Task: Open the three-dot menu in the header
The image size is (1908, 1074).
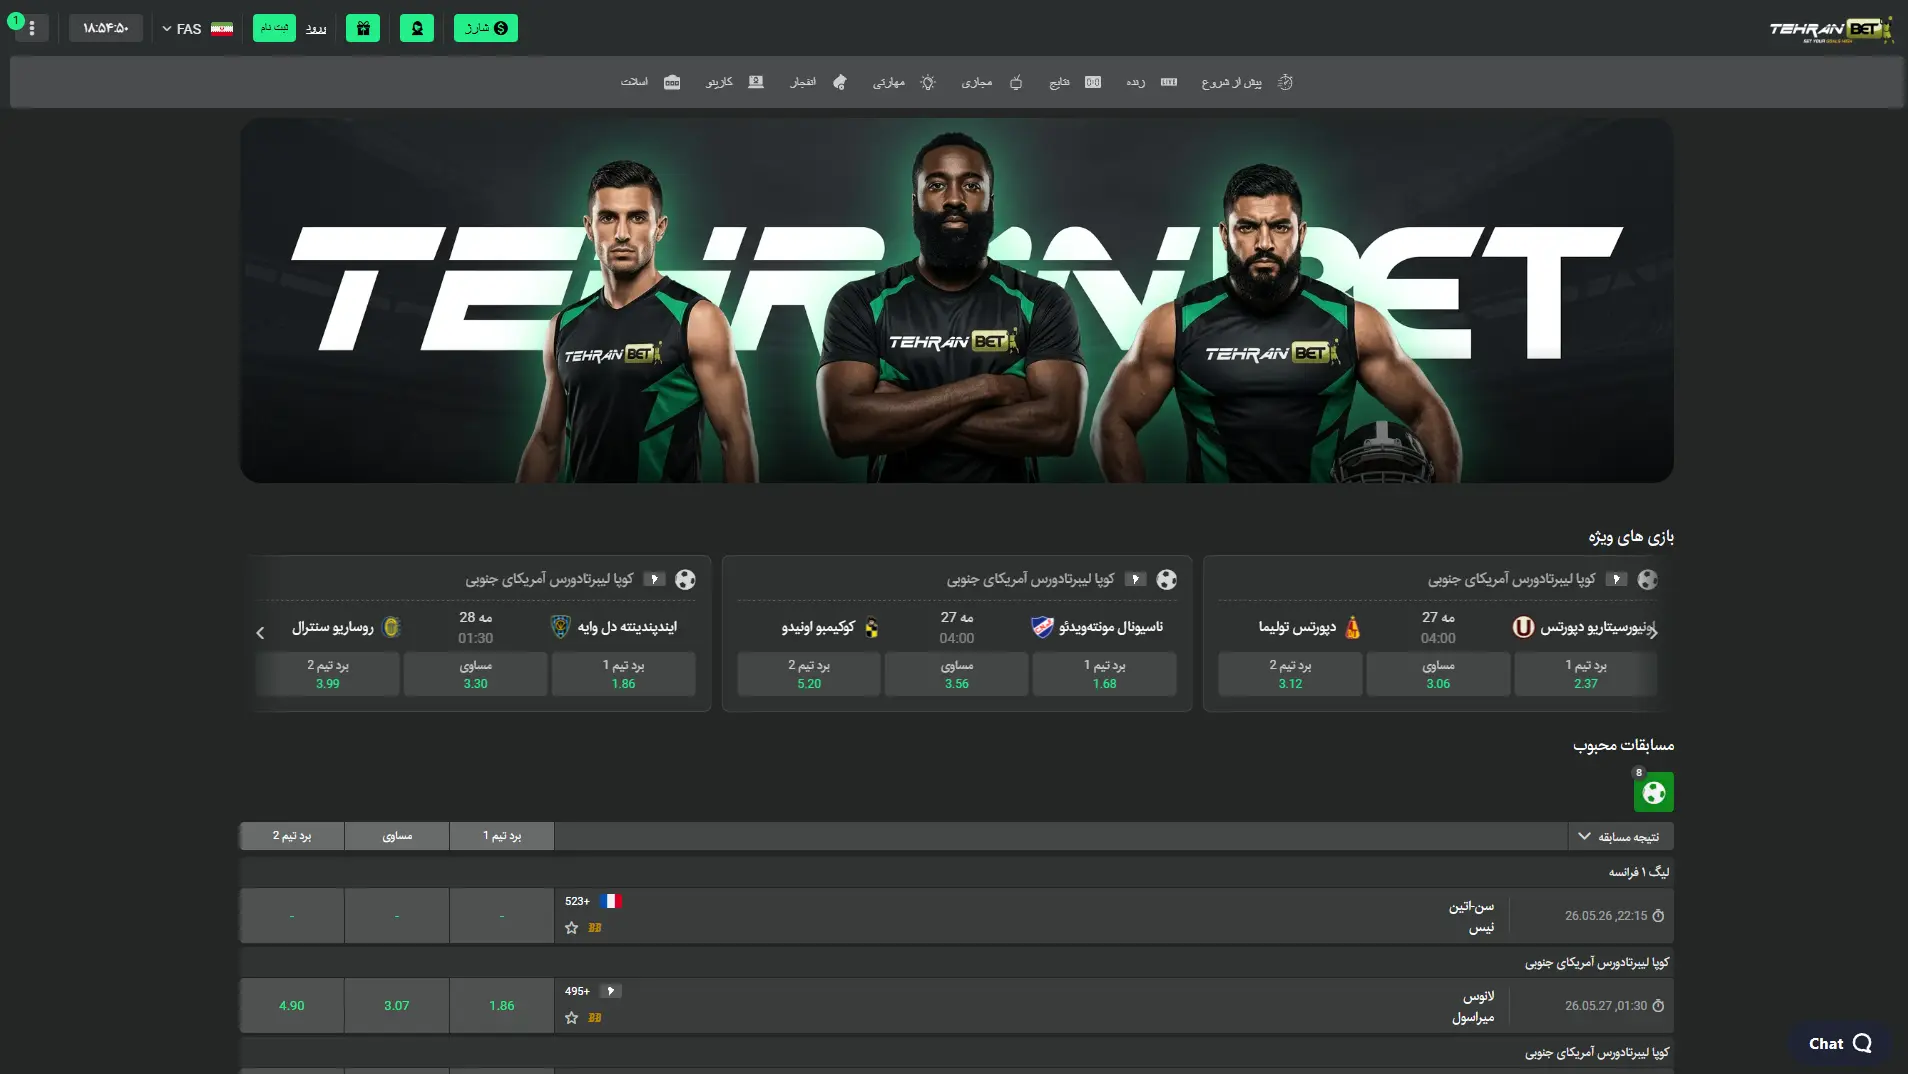Action: click(x=31, y=28)
